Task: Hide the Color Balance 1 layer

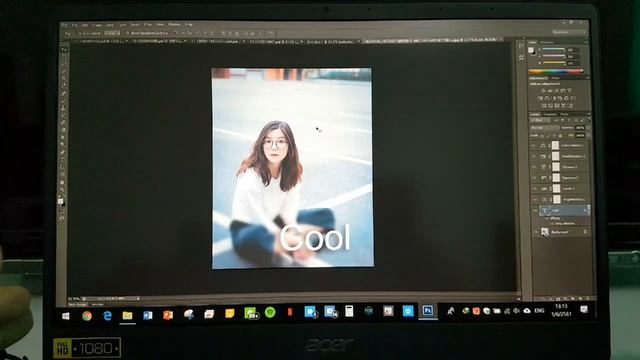Action: [534, 145]
